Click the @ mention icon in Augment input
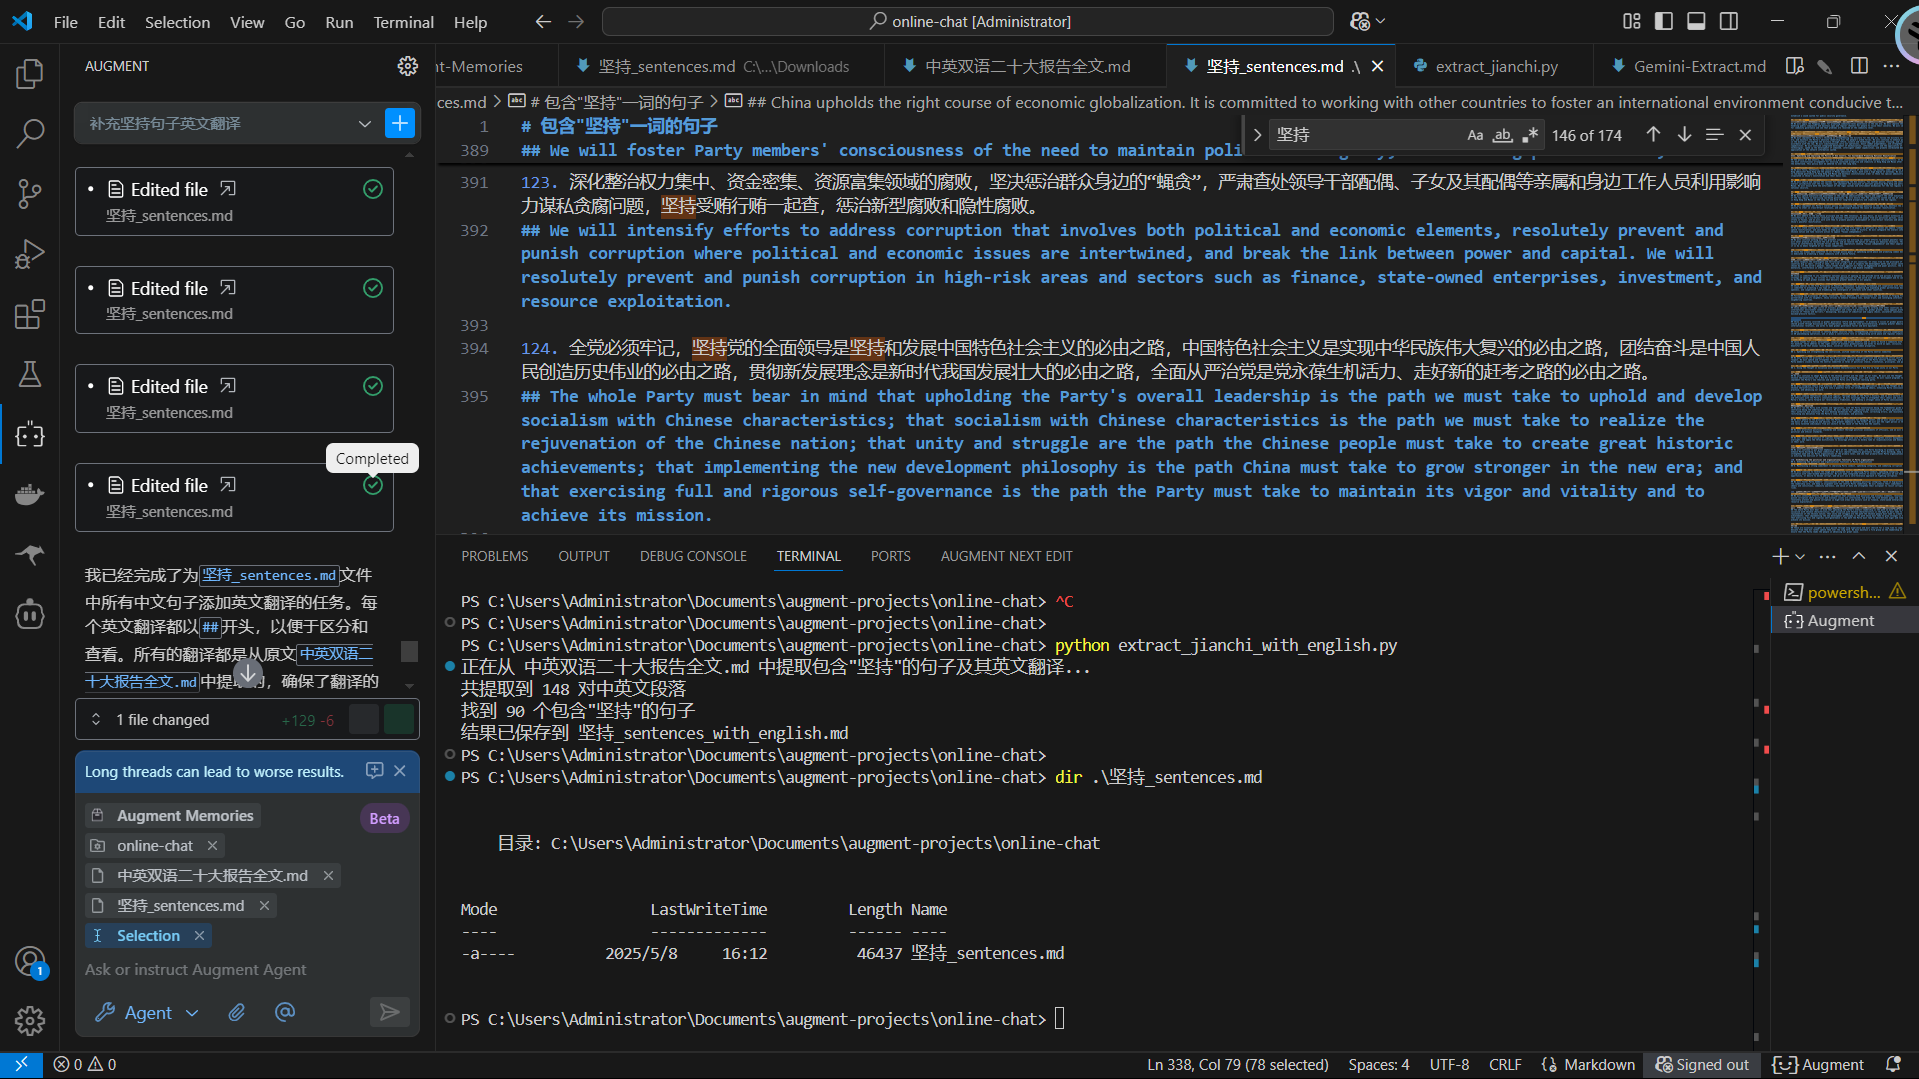 [x=284, y=1012]
